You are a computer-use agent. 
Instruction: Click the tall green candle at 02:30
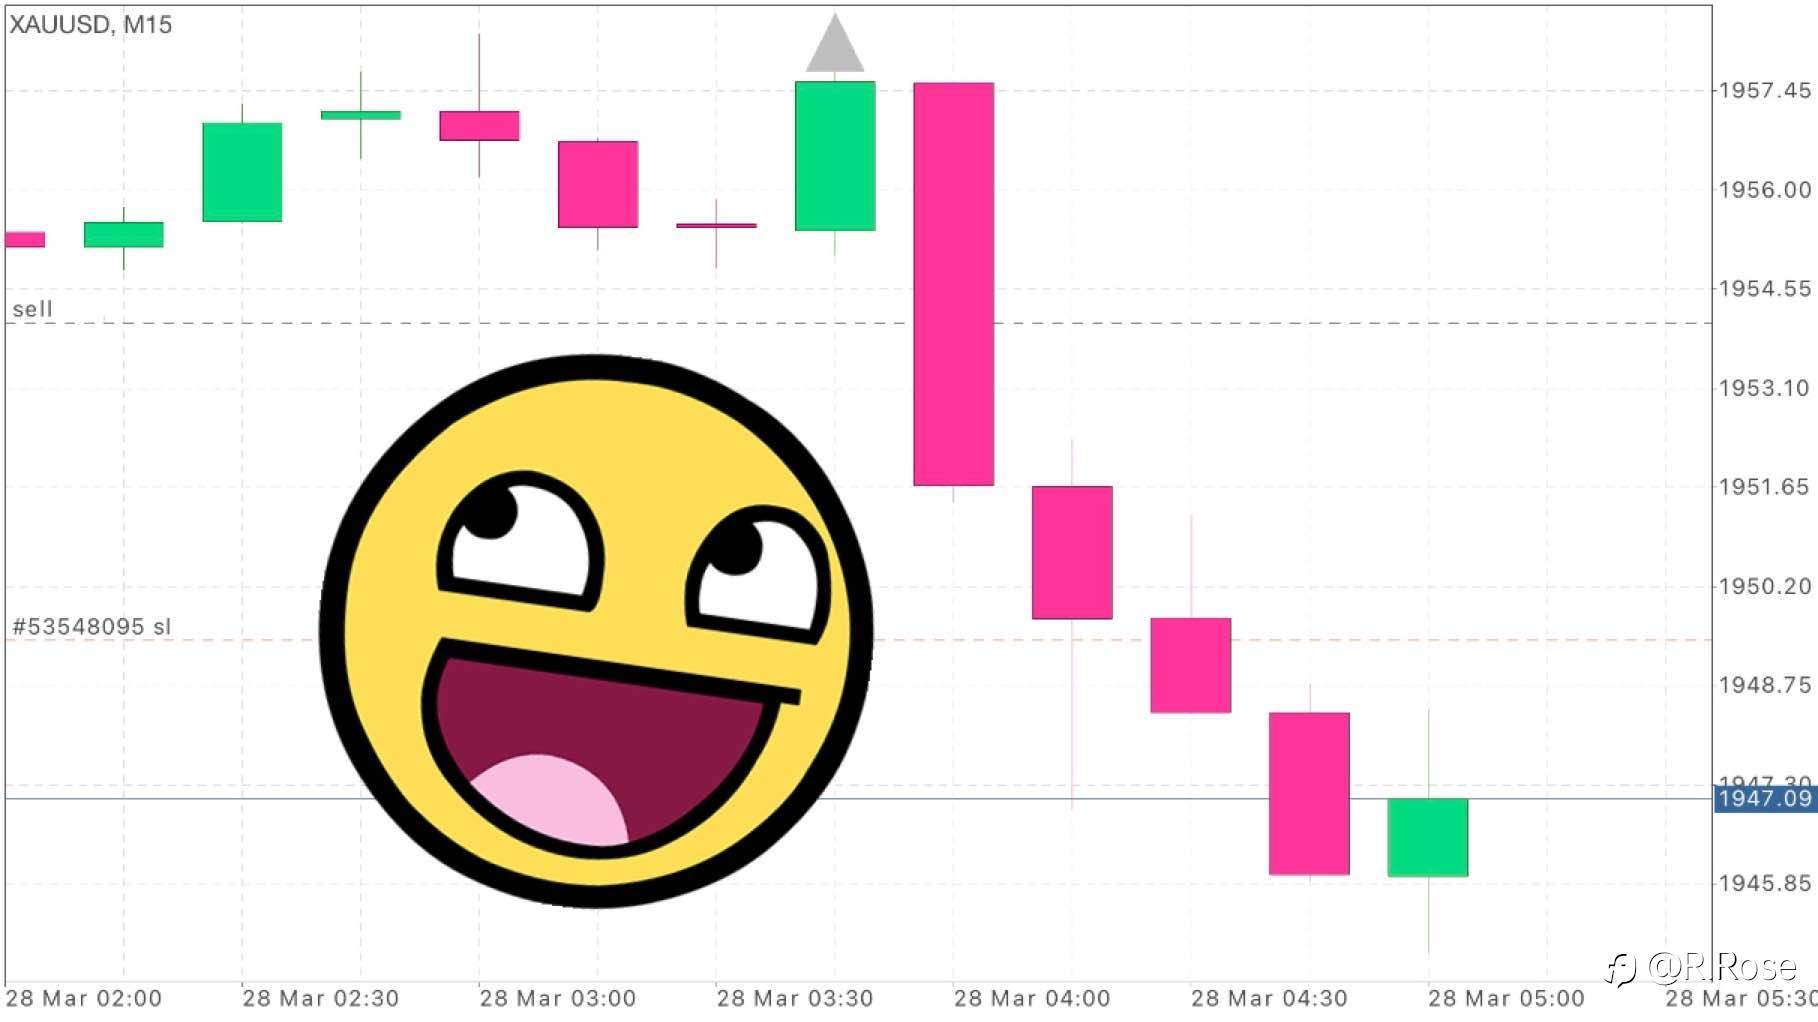click(242, 172)
